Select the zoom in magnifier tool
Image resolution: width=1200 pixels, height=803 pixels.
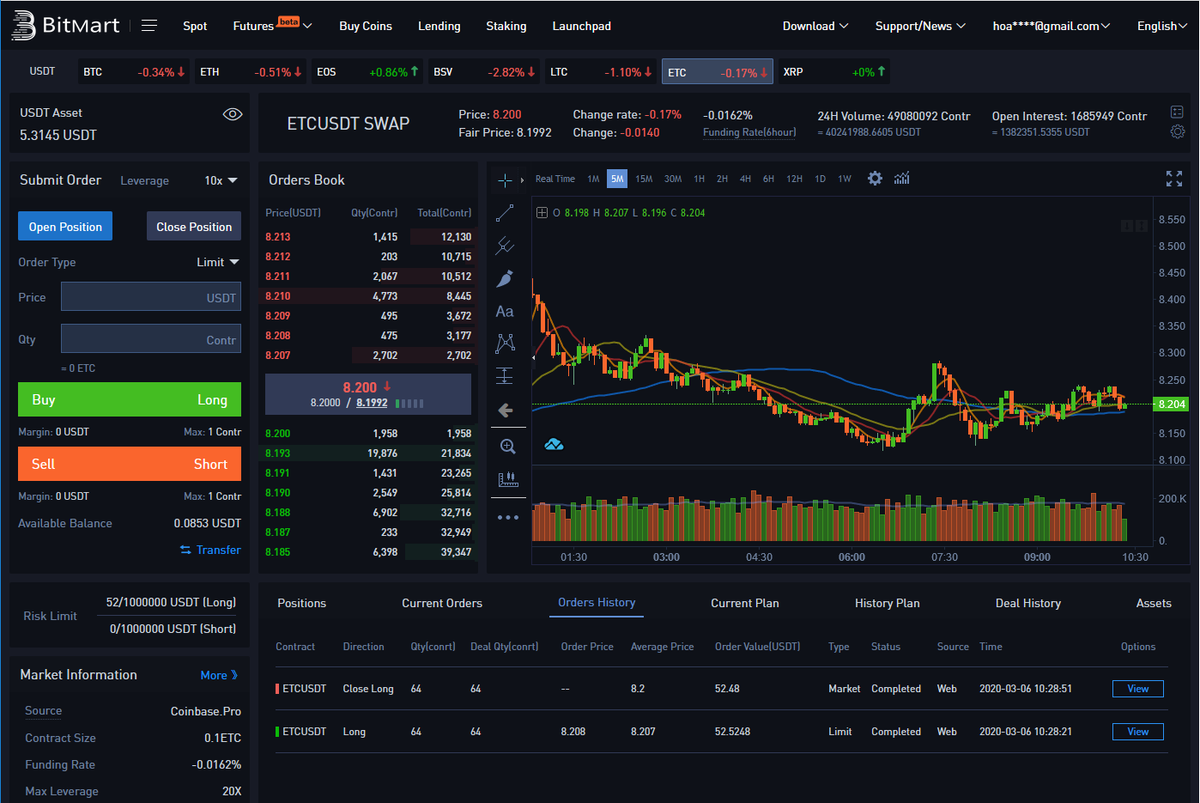(507, 446)
